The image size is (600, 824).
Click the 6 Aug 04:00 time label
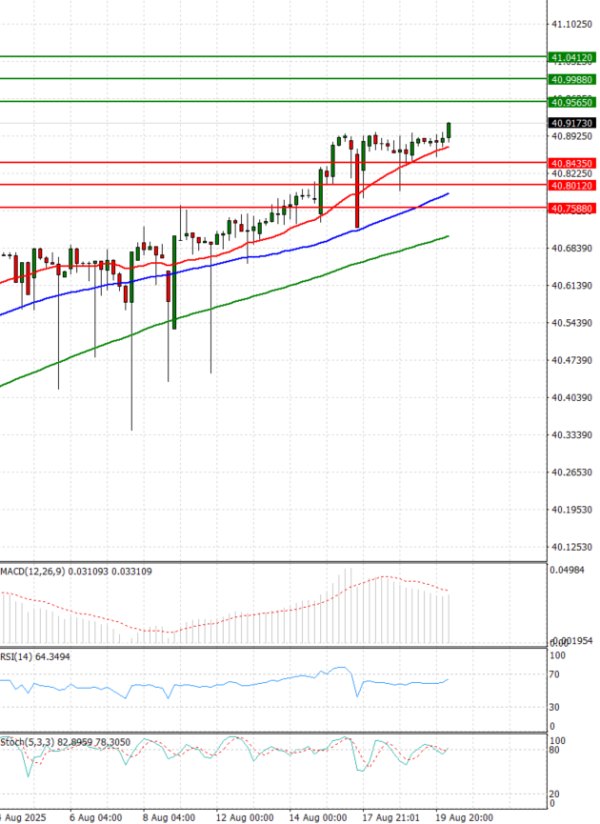click(x=97, y=816)
